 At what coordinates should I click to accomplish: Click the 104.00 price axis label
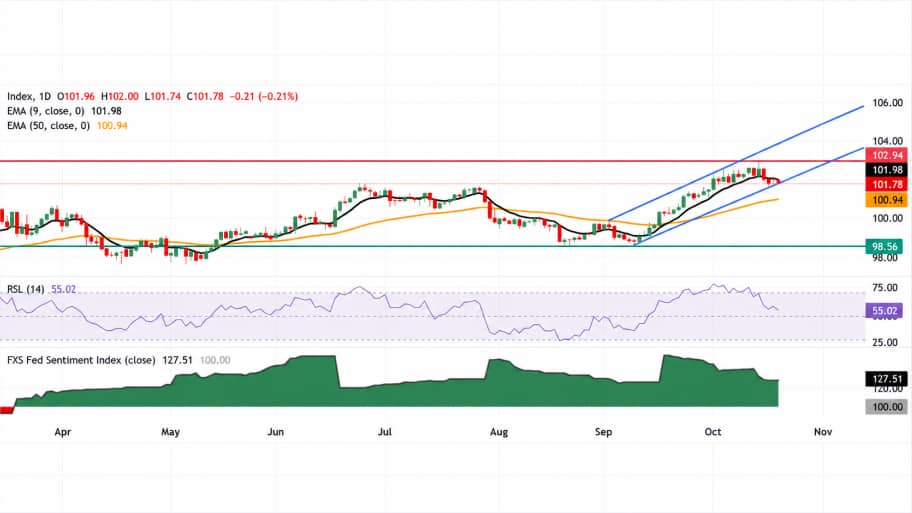[x=888, y=141]
